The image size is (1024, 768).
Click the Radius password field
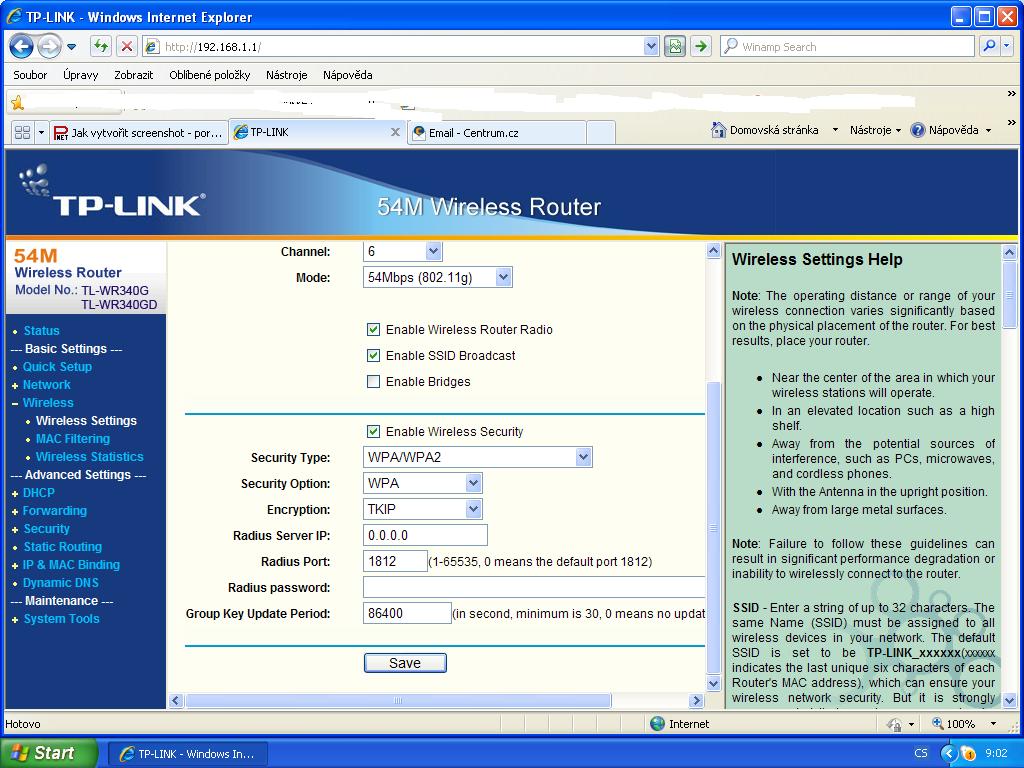534,588
